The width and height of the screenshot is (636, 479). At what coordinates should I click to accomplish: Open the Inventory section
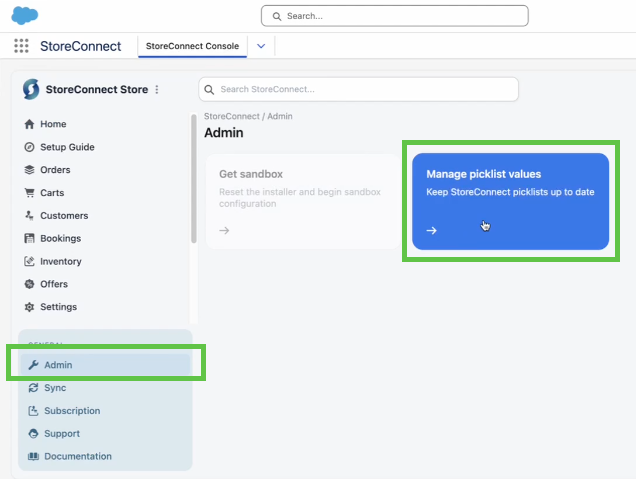60,262
